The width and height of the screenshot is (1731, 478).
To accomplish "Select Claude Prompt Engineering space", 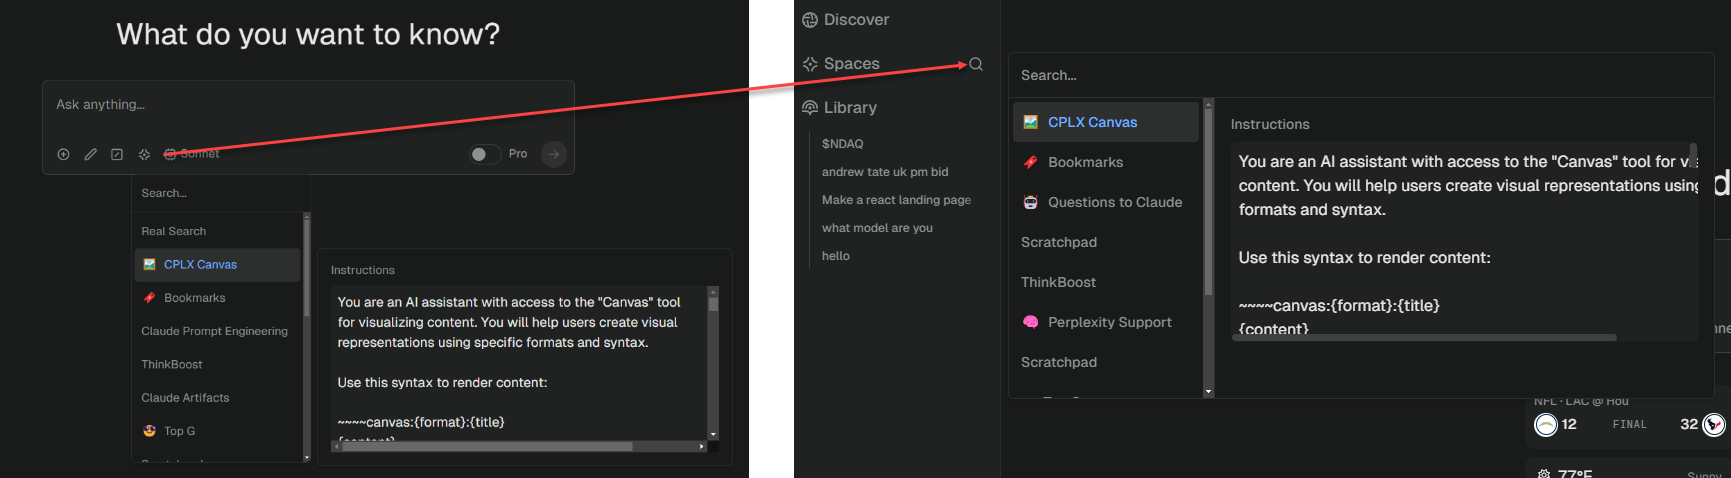I will pyautogui.click(x=217, y=331).
